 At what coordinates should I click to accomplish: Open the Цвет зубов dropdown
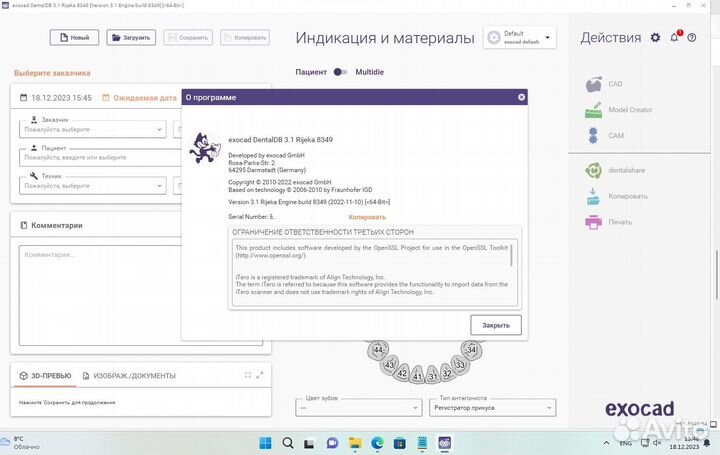point(357,409)
